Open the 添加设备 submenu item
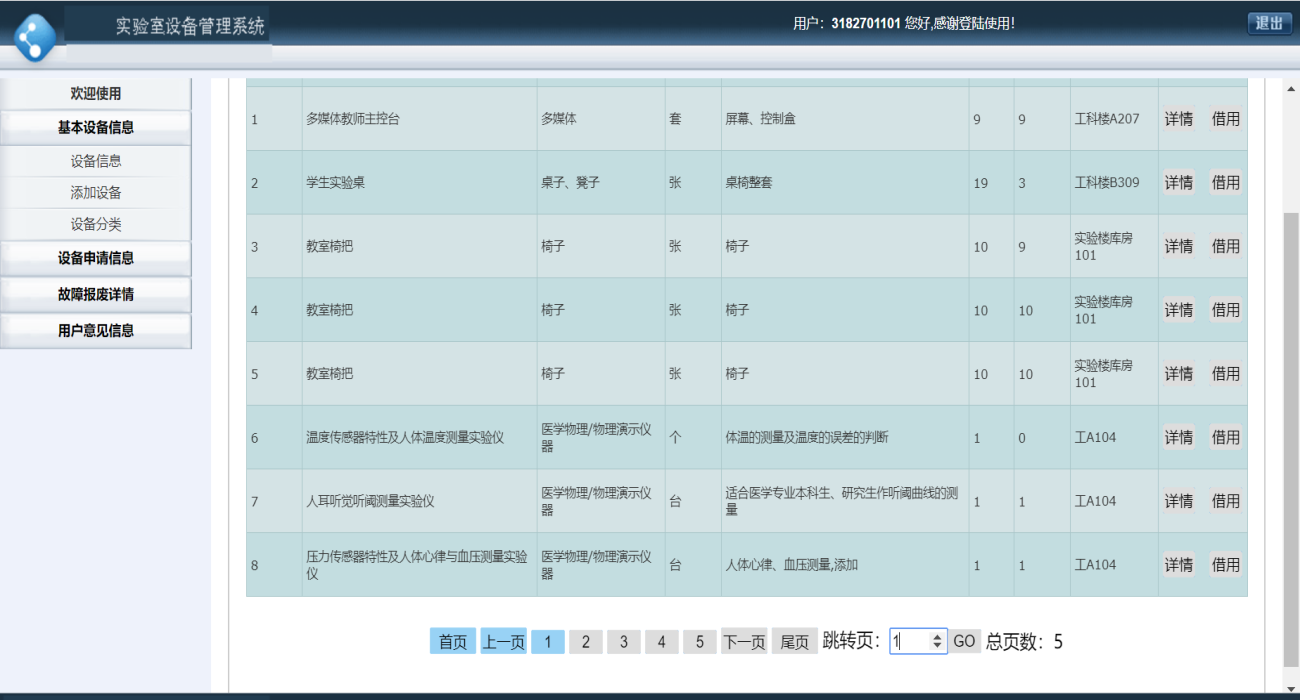The width and height of the screenshot is (1300, 700). [x=95, y=193]
